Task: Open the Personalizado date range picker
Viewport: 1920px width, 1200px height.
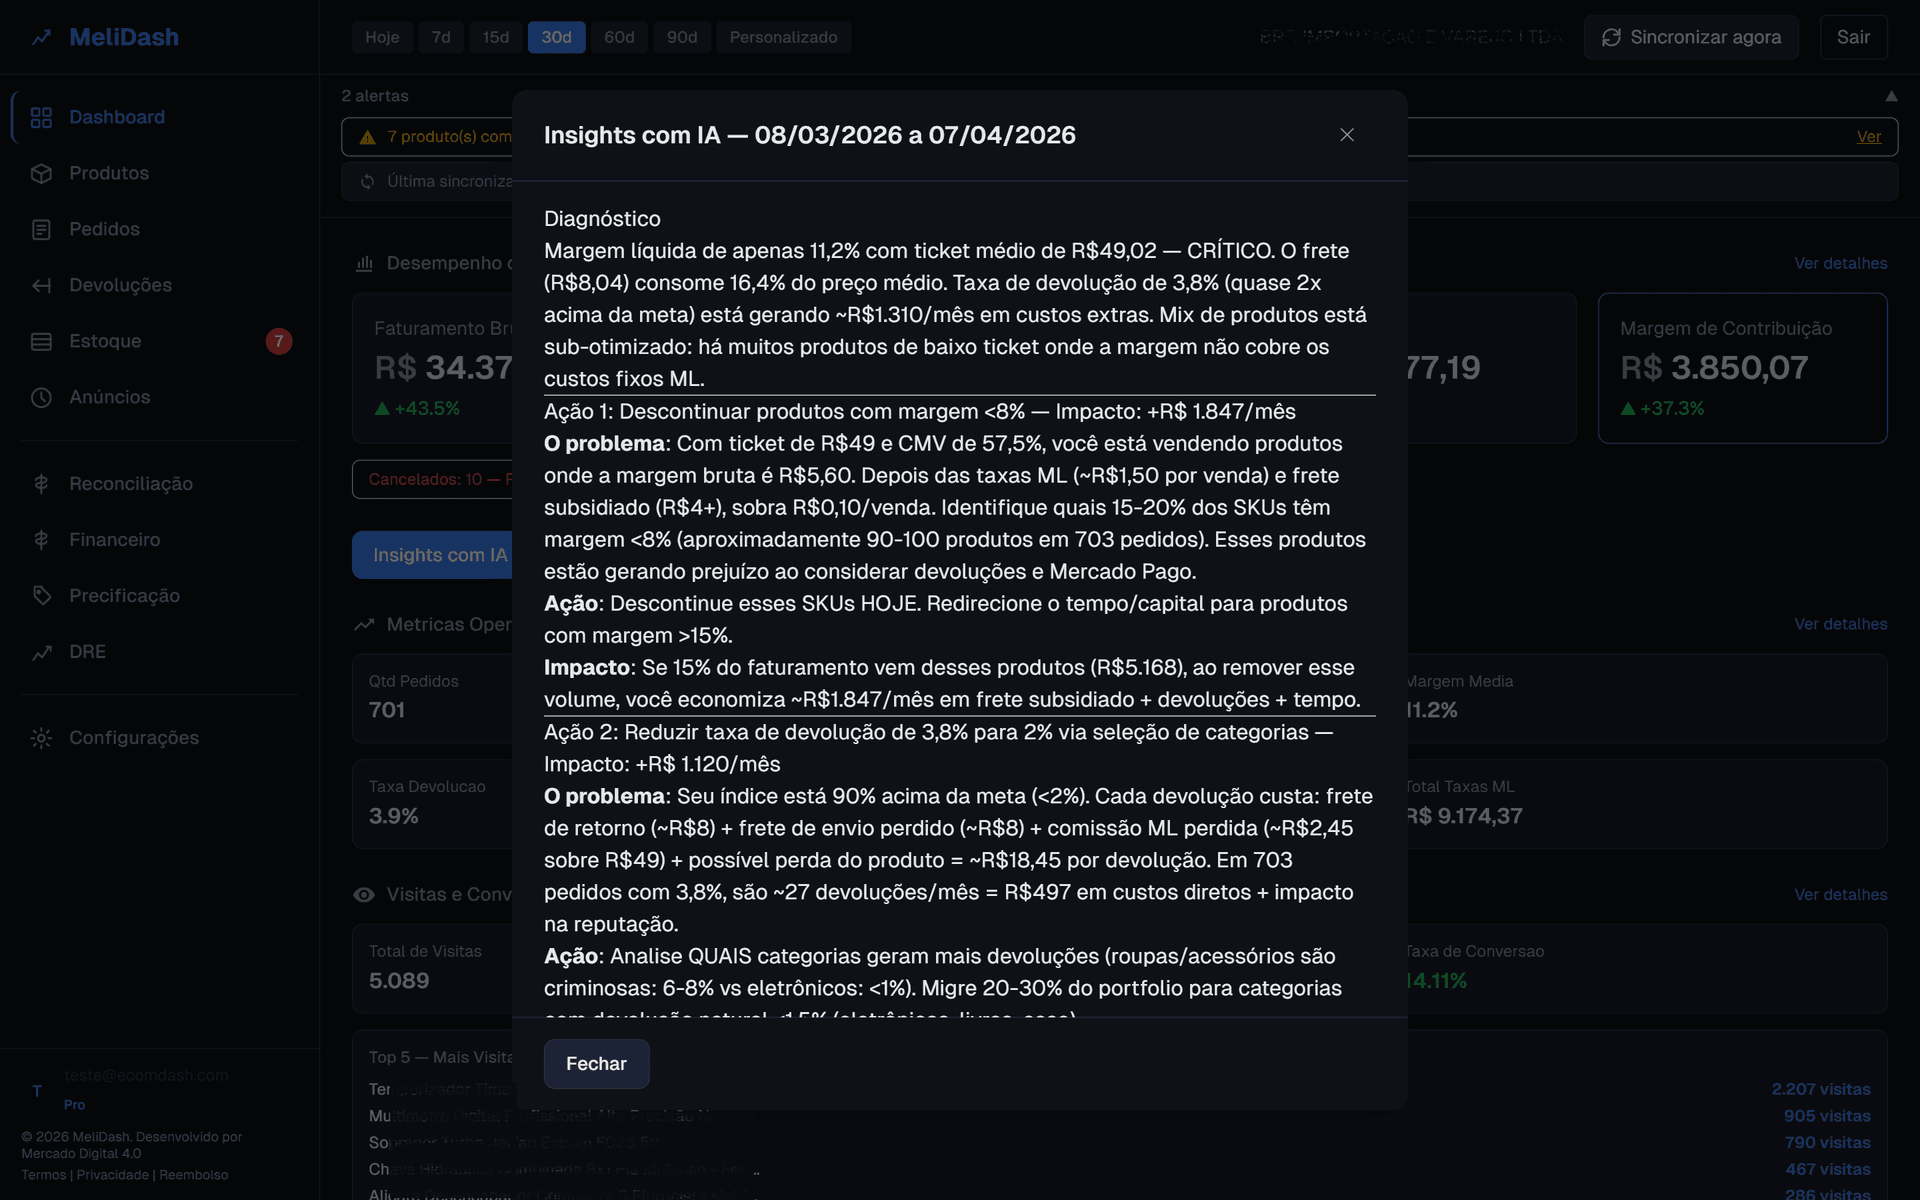Action: 783,37
